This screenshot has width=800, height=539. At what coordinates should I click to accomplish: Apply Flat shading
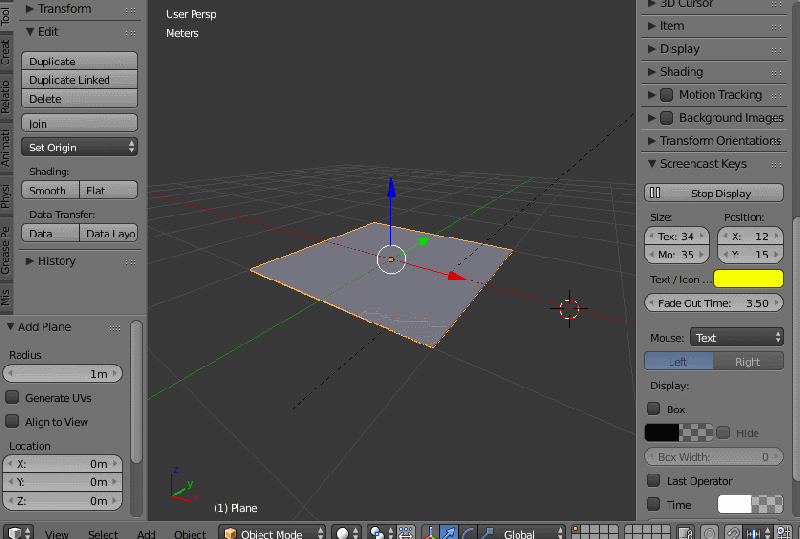(109, 190)
